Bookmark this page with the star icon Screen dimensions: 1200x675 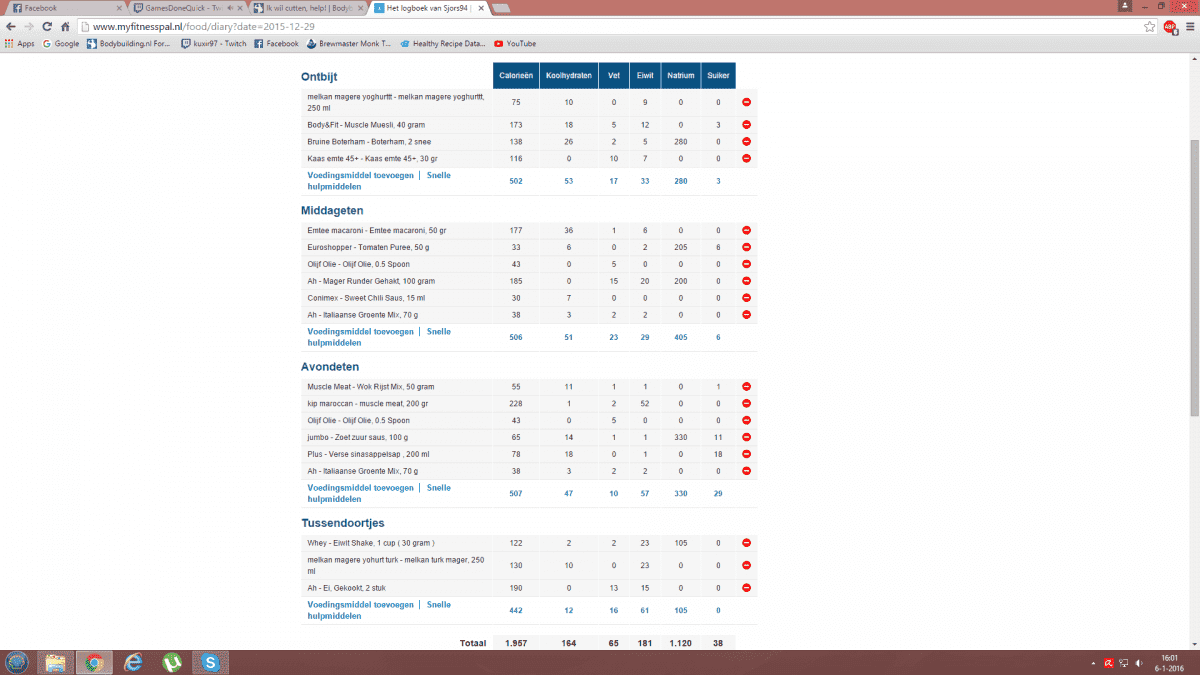(x=1150, y=27)
